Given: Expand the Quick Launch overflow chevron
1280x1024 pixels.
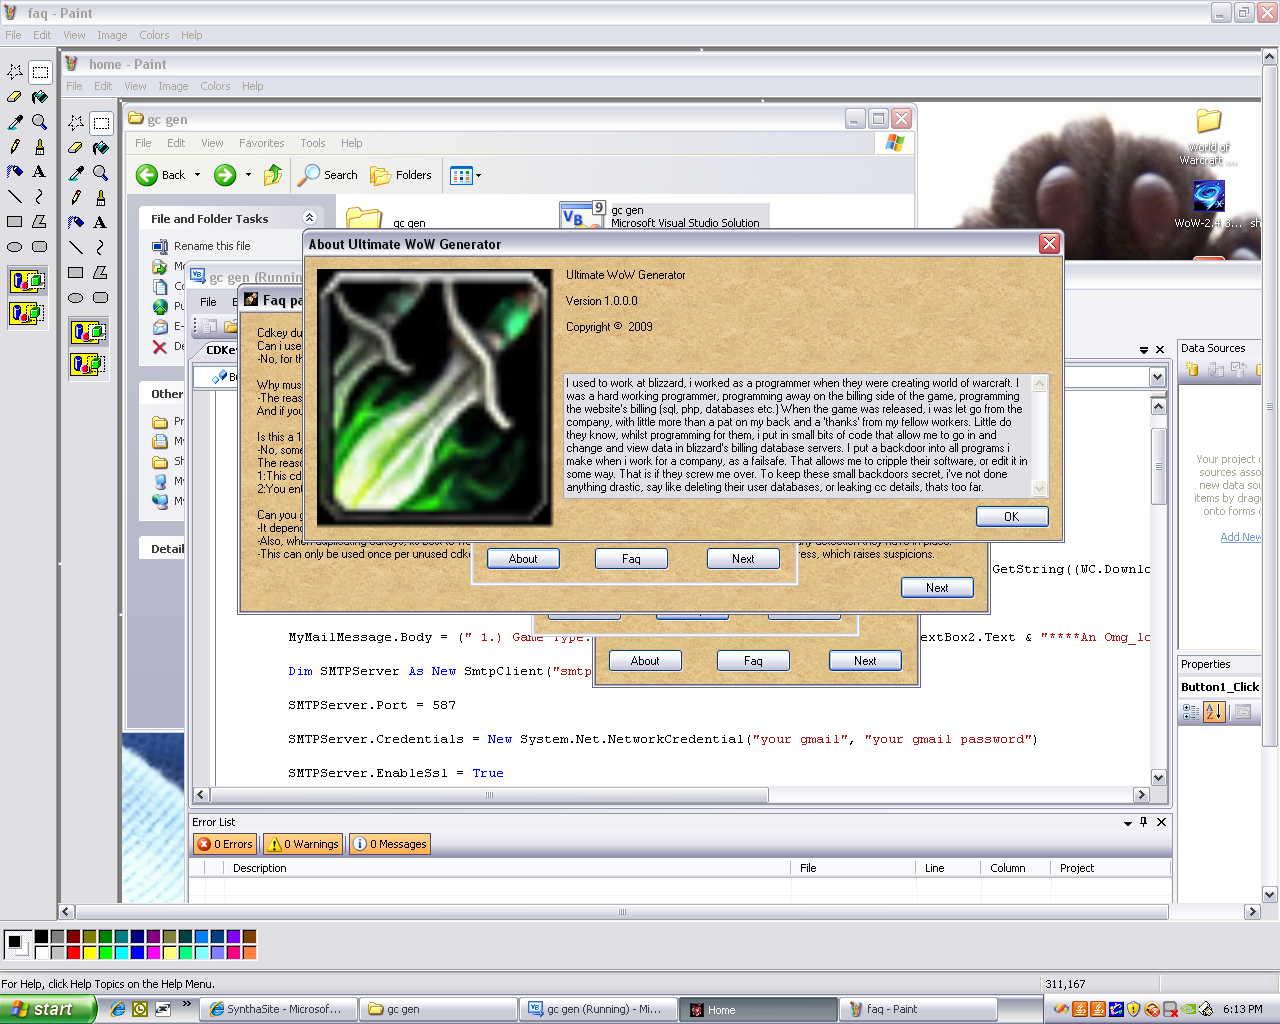Looking at the screenshot, I should (x=186, y=1005).
